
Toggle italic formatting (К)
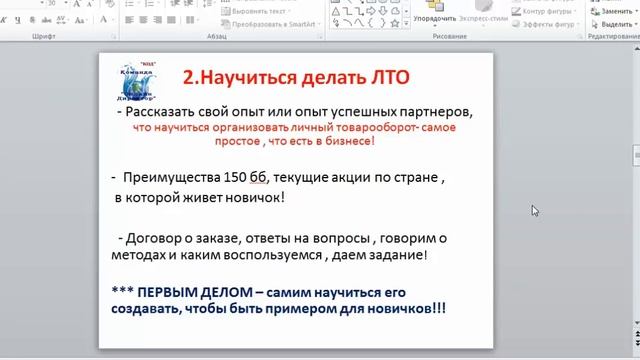point(3,20)
